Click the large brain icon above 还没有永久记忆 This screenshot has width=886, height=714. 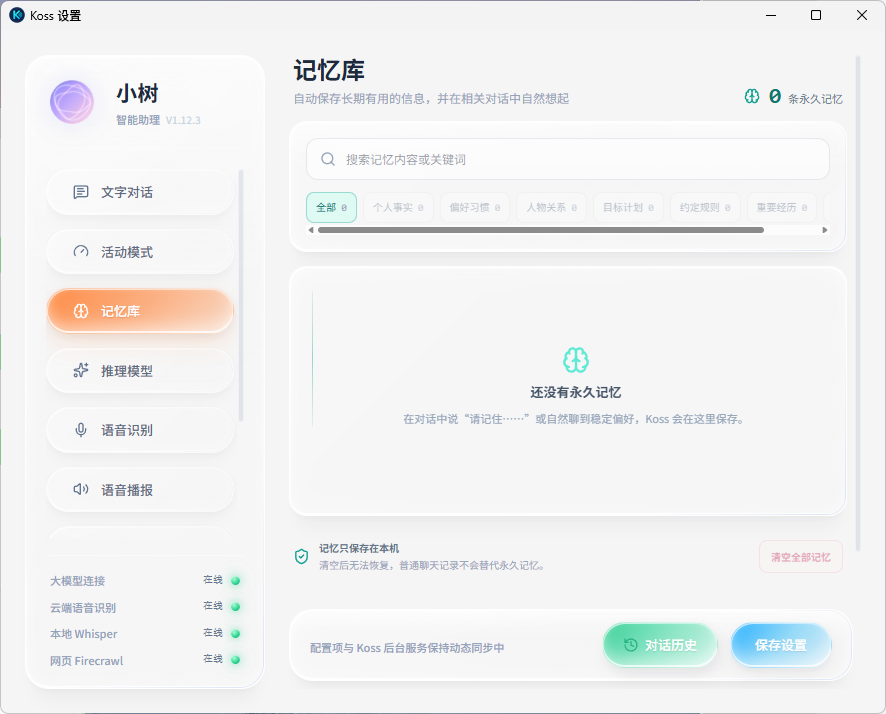576,360
